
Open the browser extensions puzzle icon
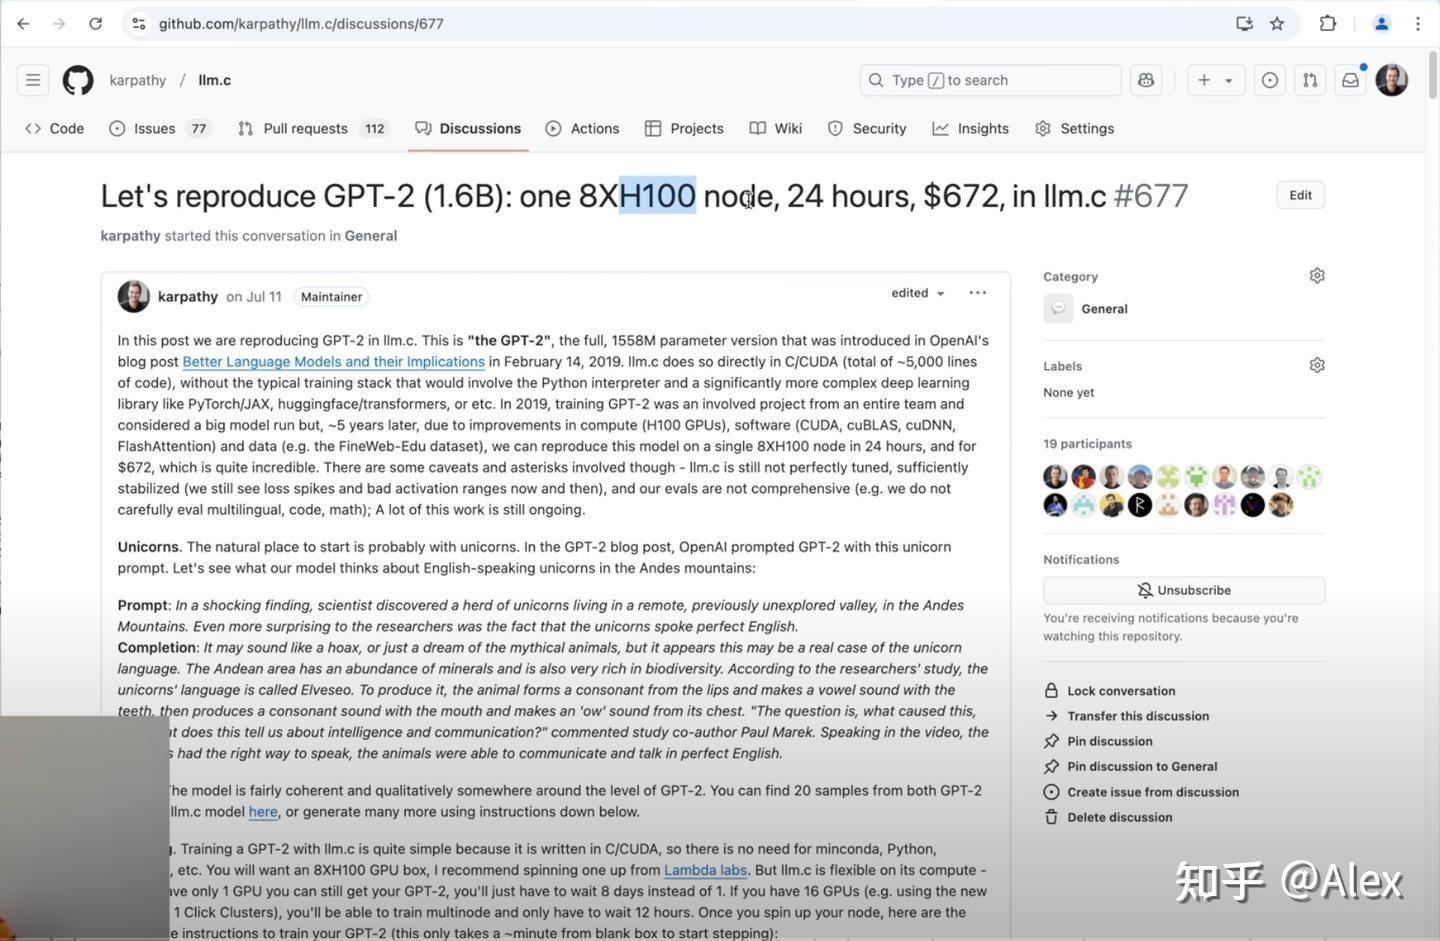click(1327, 22)
